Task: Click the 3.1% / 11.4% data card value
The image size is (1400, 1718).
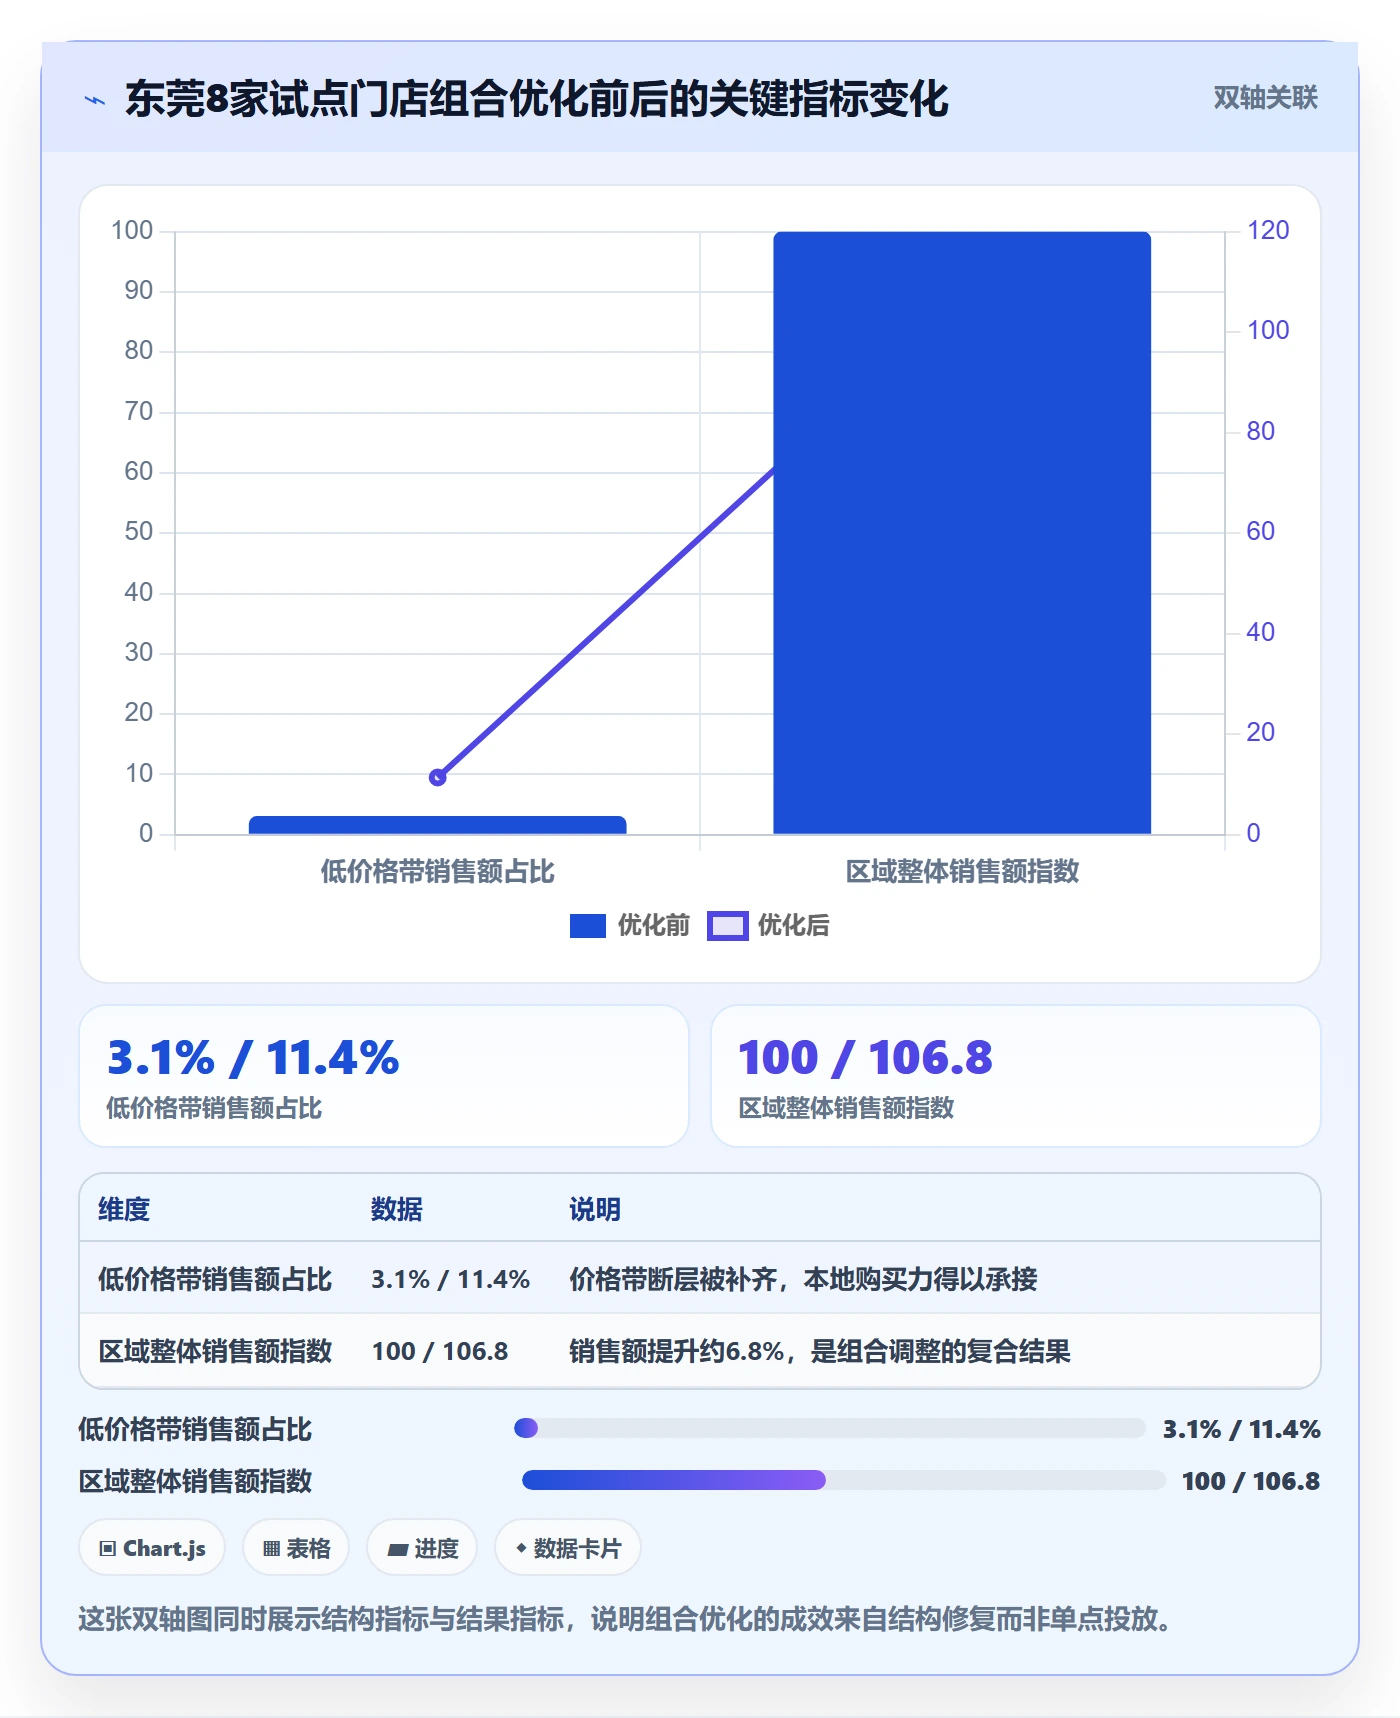Action: (x=253, y=1058)
